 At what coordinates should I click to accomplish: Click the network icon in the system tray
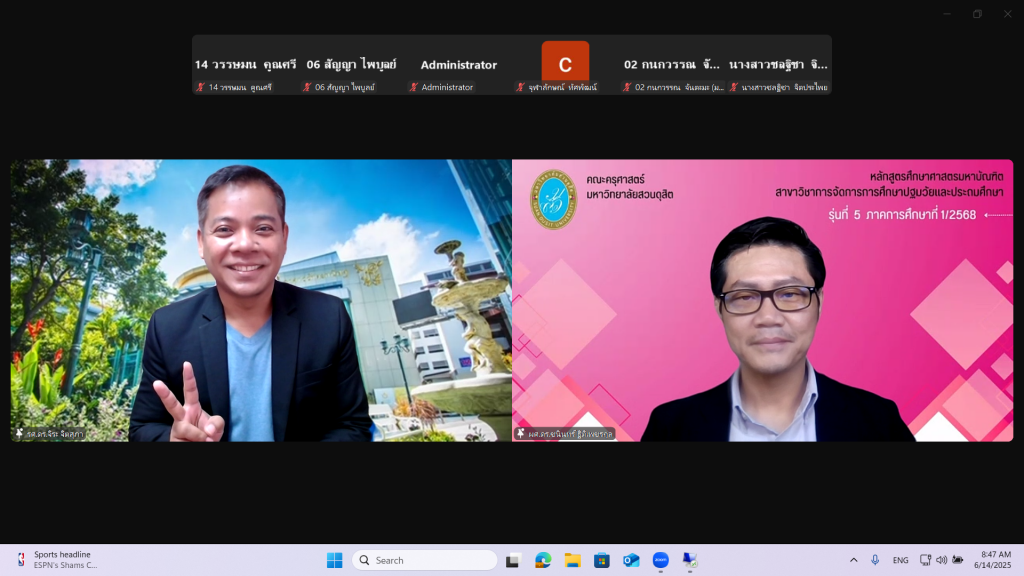(x=925, y=560)
